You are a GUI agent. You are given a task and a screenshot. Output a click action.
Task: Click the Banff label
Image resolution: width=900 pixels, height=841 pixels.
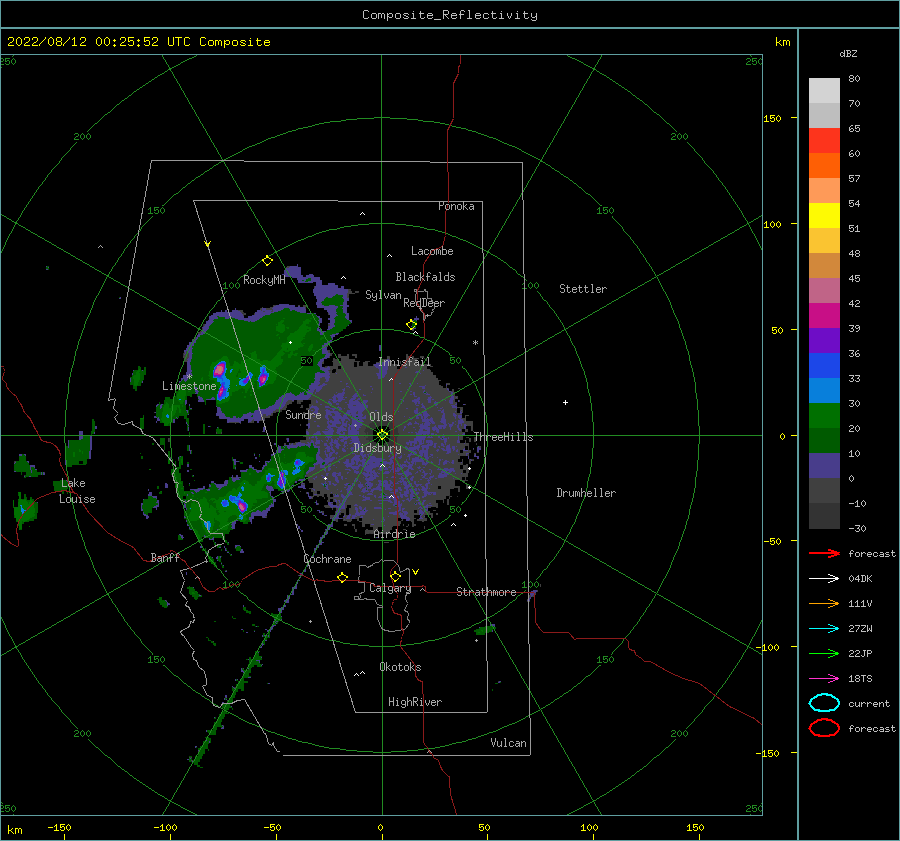pos(165,557)
